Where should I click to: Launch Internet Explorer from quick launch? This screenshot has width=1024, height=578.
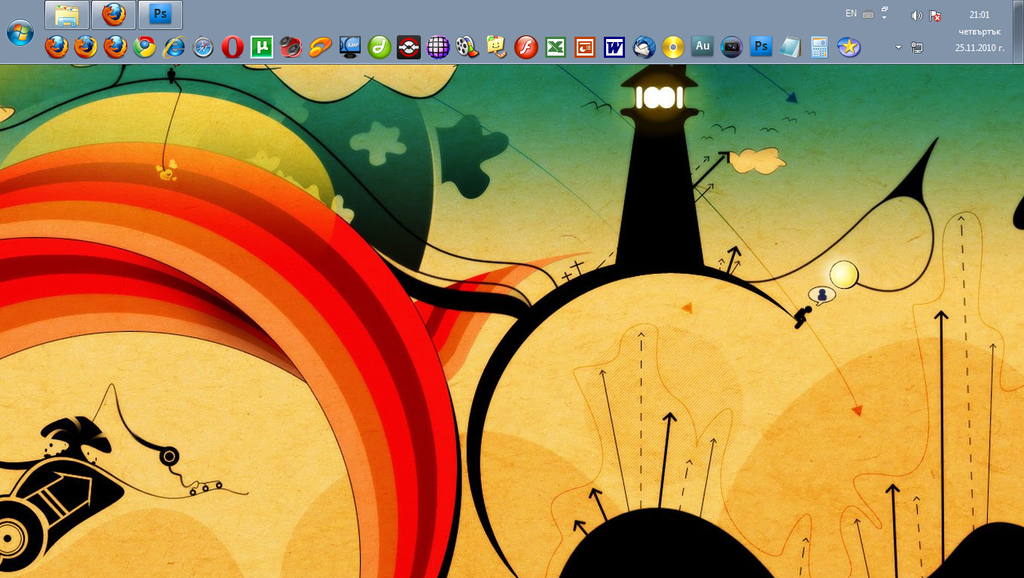click(174, 47)
